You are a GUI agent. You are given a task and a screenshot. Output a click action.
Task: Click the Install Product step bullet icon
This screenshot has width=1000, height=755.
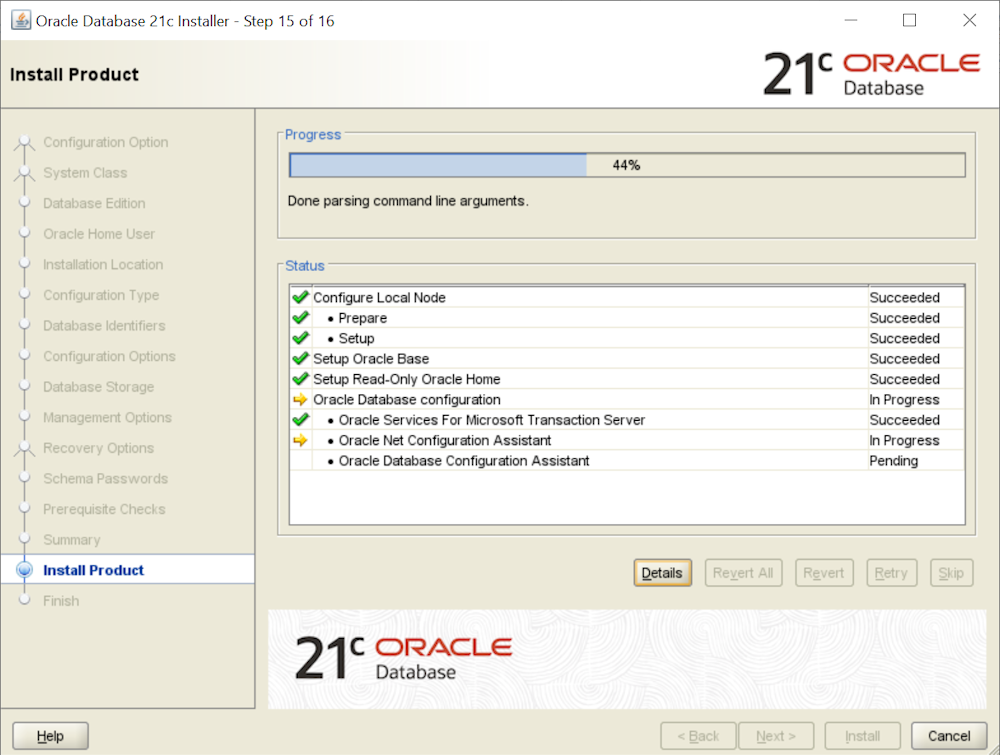(x=25, y=570)
